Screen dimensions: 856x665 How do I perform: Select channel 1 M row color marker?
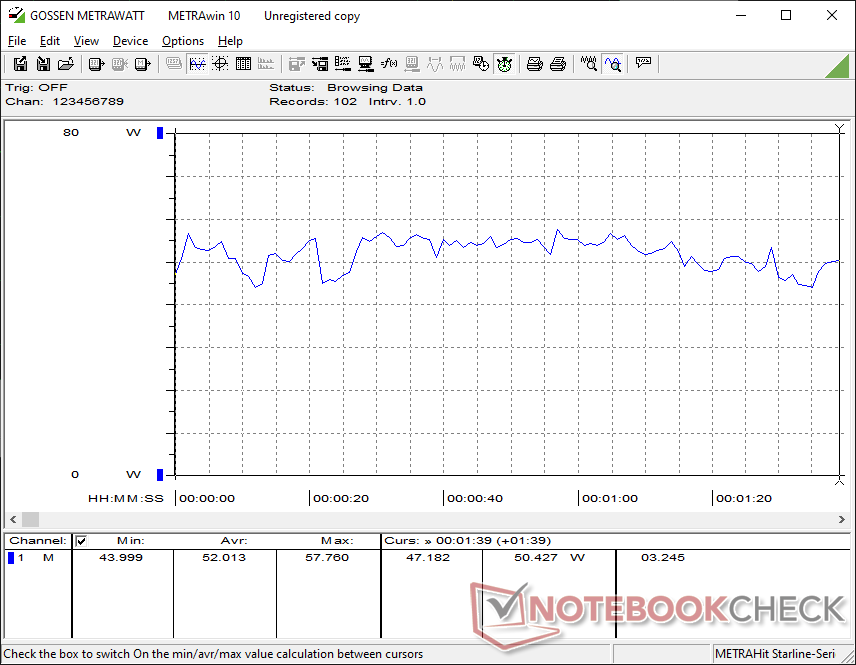point(11,557)
